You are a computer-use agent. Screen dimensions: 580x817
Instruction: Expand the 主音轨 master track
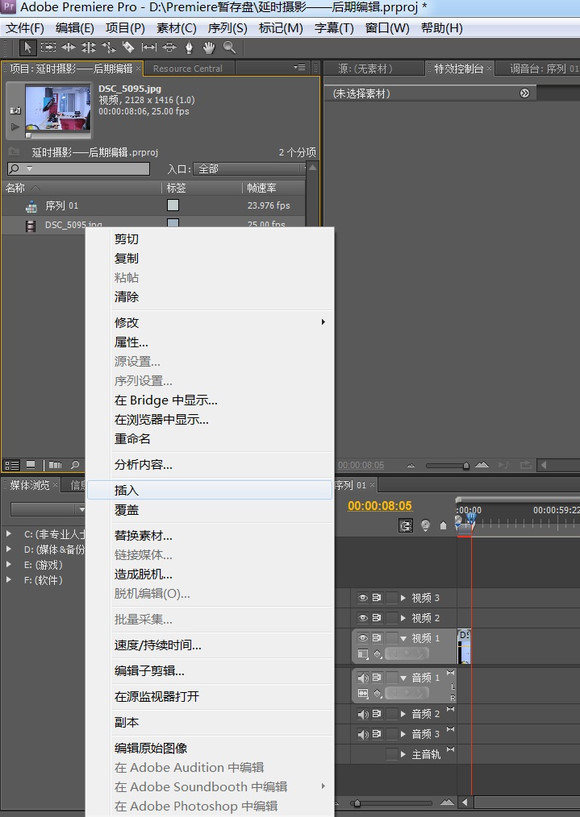403,754
